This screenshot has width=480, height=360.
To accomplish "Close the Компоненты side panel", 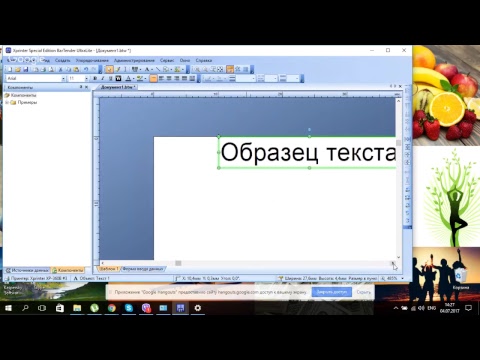I will point(87,87).
